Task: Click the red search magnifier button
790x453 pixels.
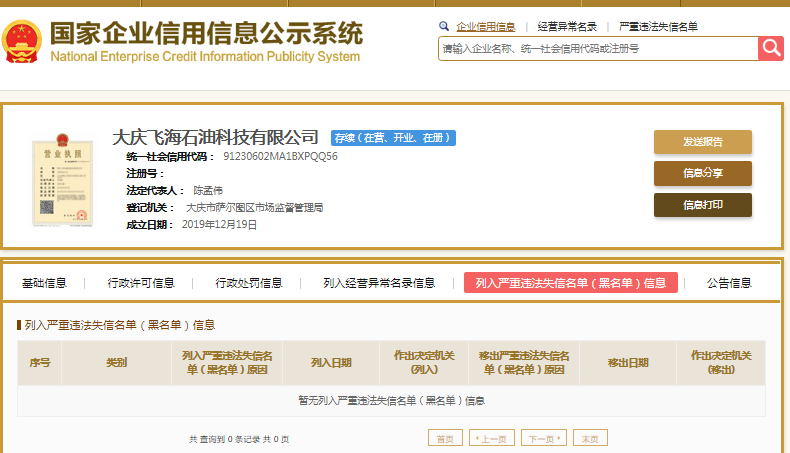Action: coord(771,48)
